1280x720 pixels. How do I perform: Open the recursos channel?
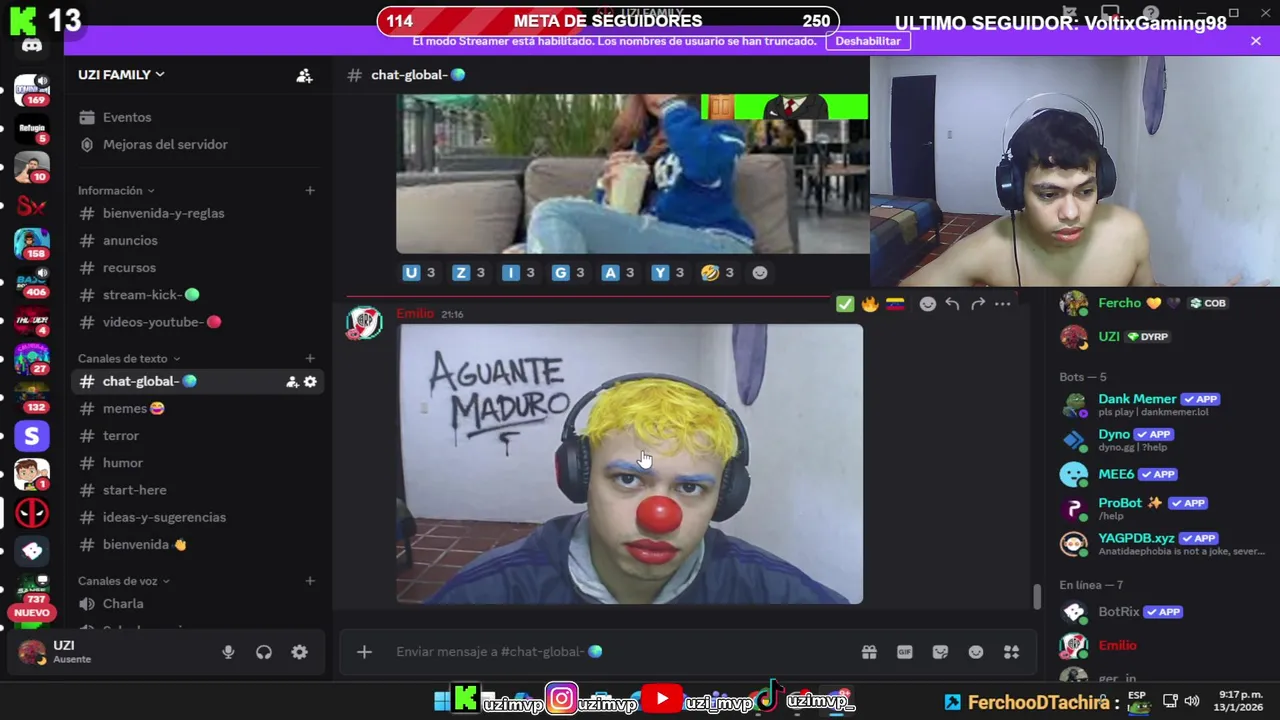[129, 267]
